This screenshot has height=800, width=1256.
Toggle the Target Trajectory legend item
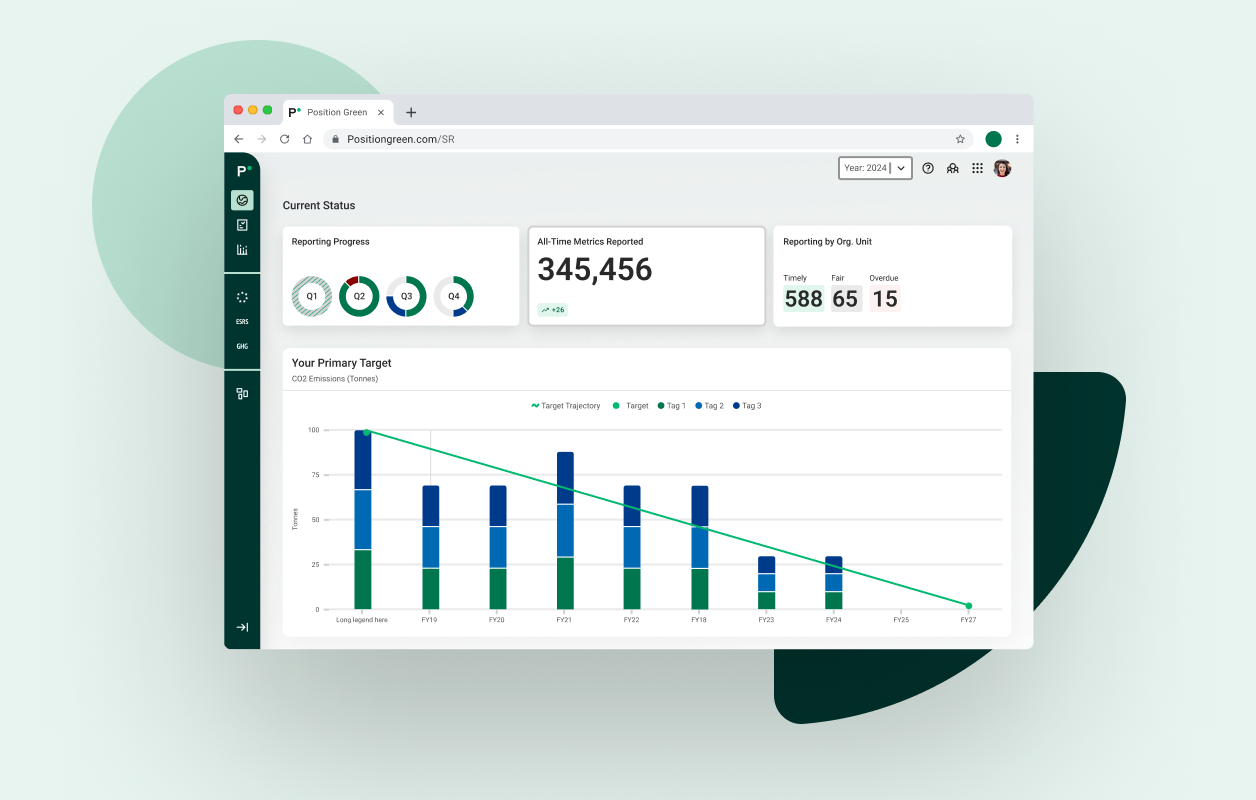565,405
